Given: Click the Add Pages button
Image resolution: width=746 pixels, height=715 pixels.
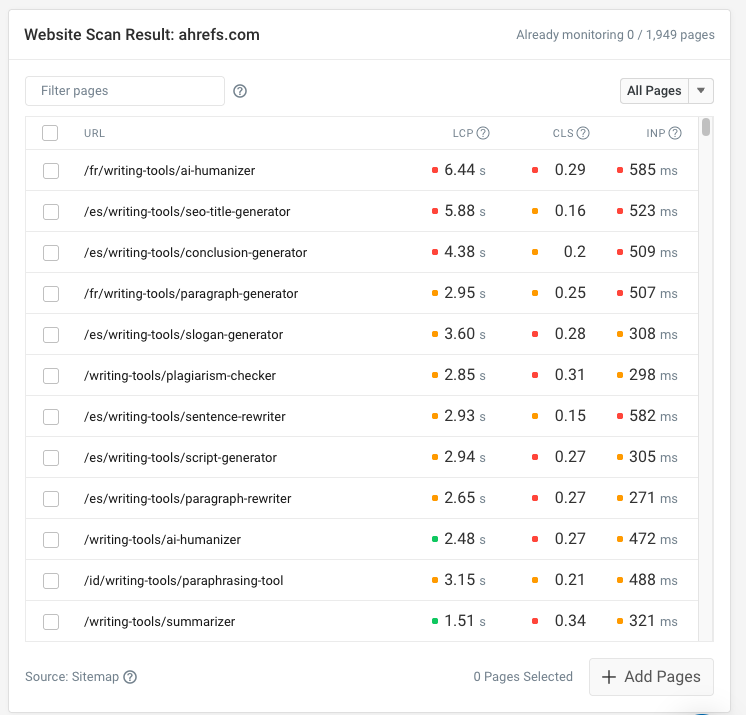Looking at the screenshot, I should 651,676.
